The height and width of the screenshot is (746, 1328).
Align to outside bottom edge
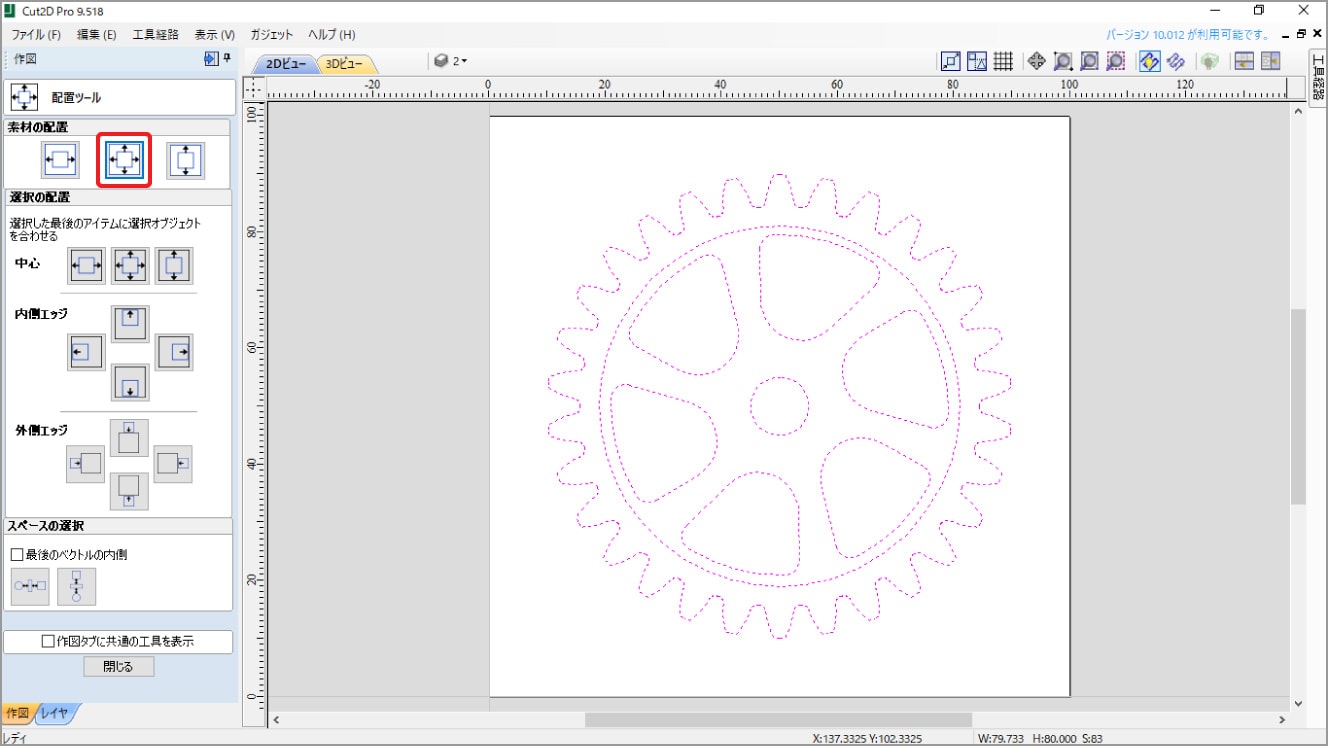[129, 491]
